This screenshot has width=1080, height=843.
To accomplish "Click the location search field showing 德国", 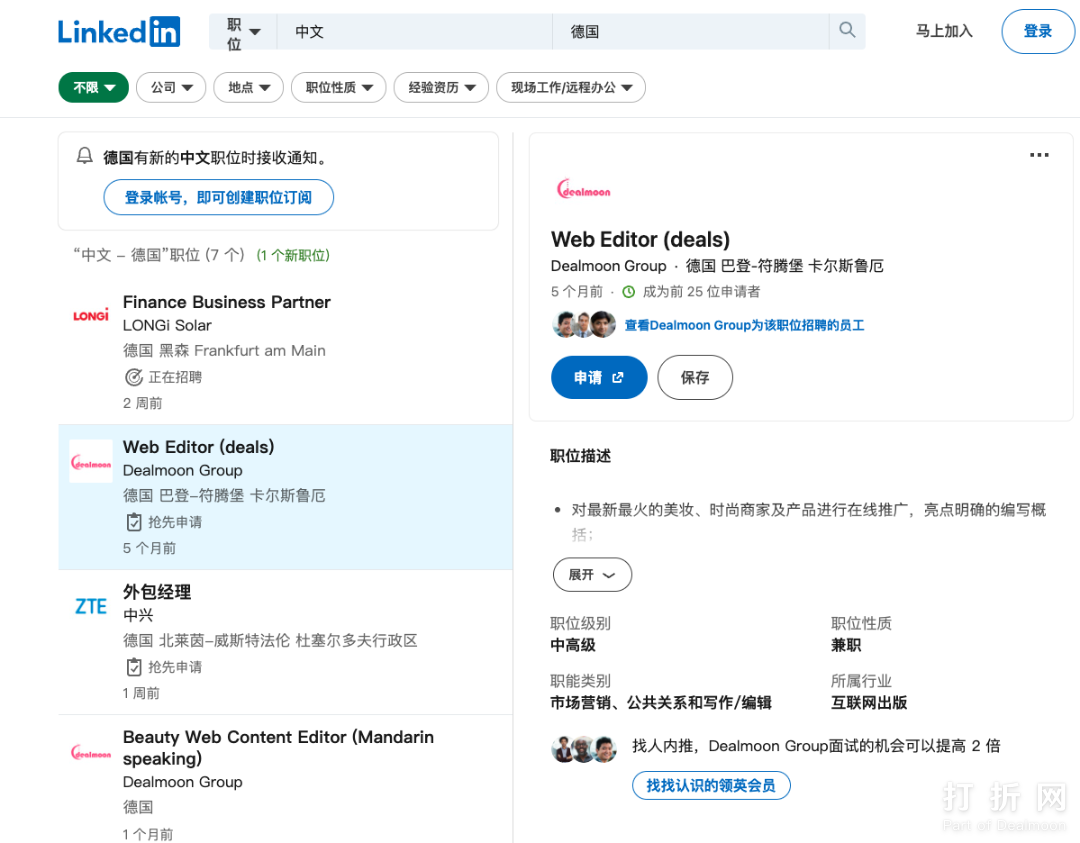I will (690, 32).
